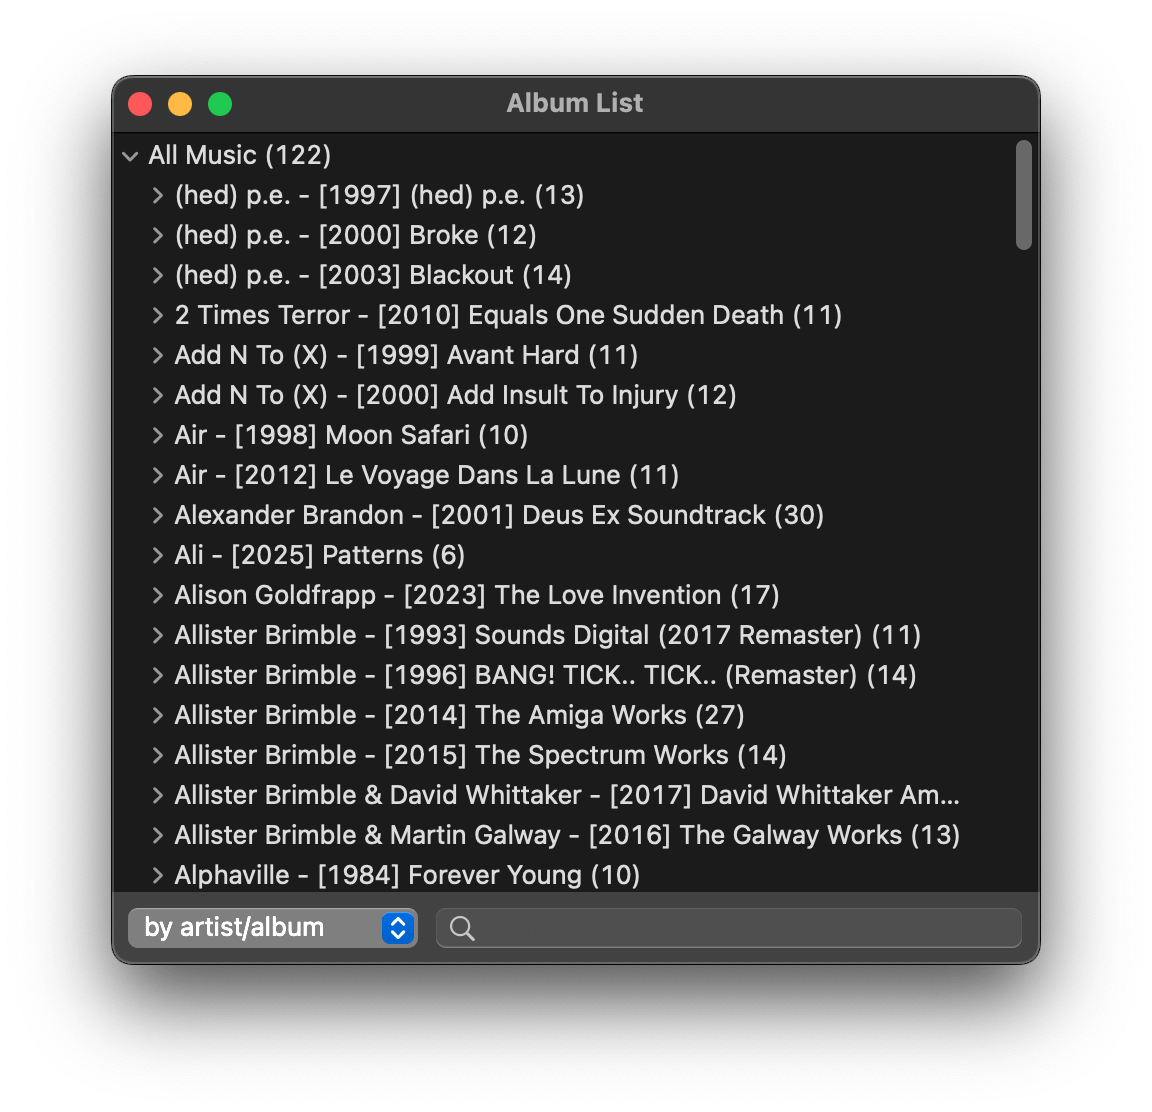Expand Deus Ex Soundtrack chevron
The width and height of the screenshot is (1152, 1112).
coord(157,516)
